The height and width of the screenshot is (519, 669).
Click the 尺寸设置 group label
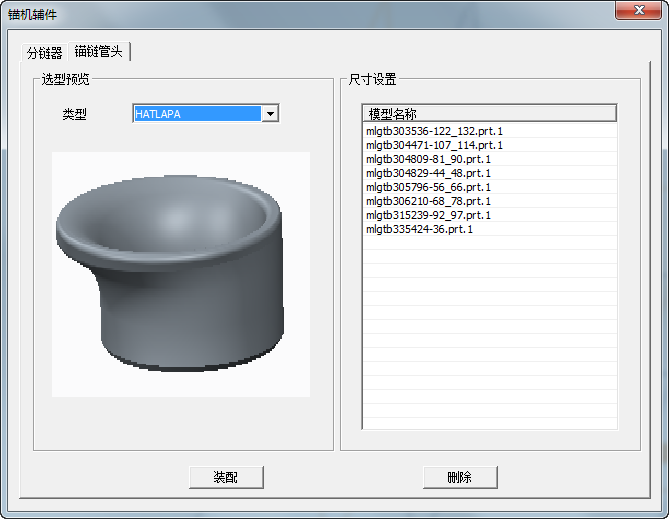click(372, 79)
